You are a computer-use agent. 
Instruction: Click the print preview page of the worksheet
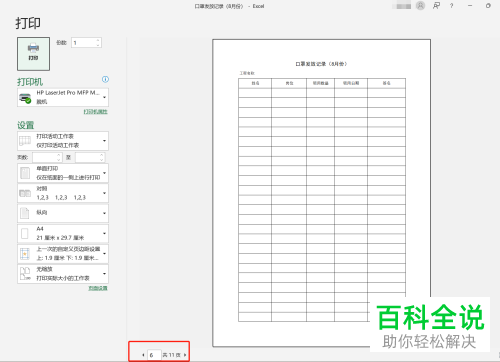(x=321, y=193)
